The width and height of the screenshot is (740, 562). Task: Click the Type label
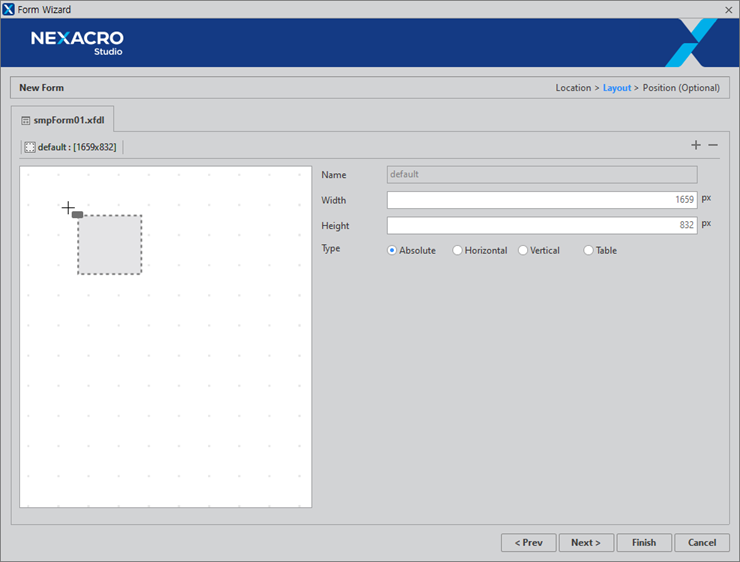(331, 249)
